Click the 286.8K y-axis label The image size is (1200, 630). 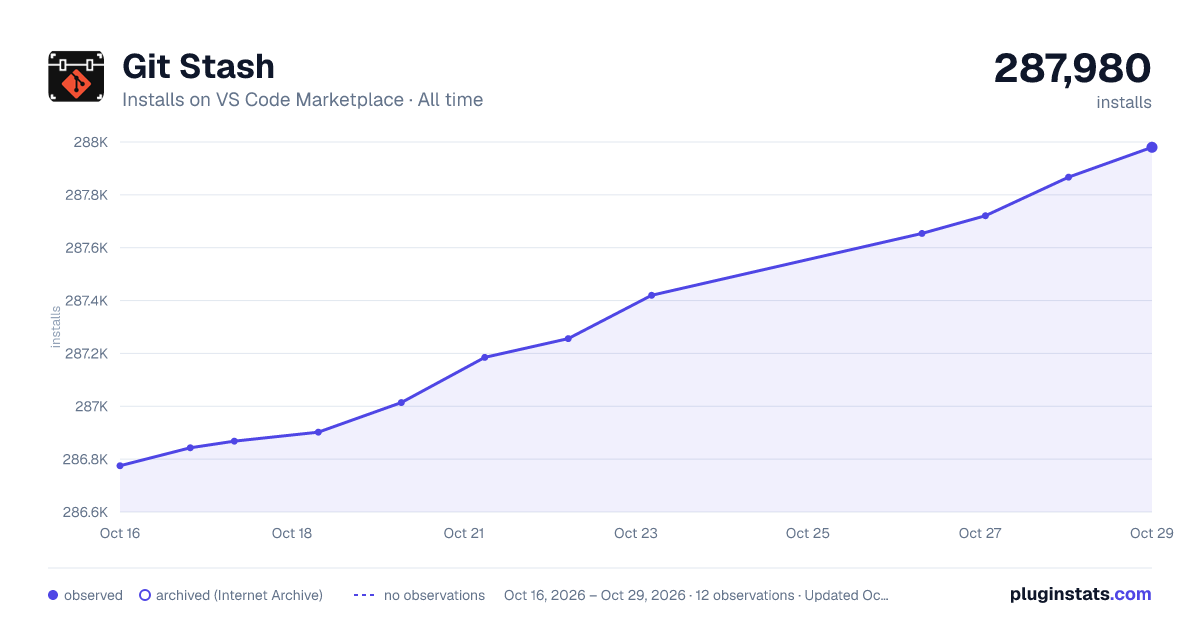[x=85, y=460]
